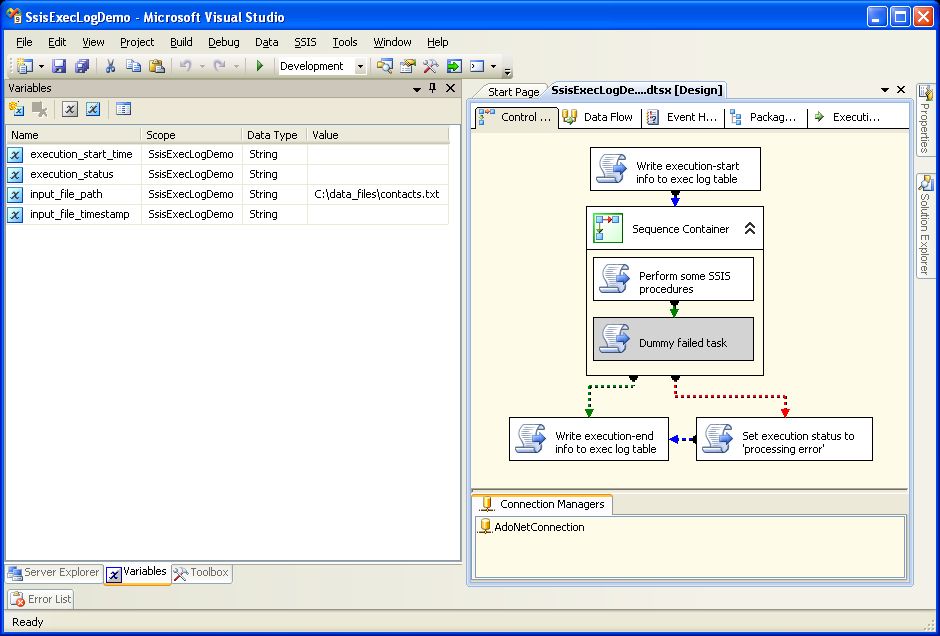Screen dimensions: 940x636
Task: Toggle Show System Variables button
Action: [x=70, y=109]
